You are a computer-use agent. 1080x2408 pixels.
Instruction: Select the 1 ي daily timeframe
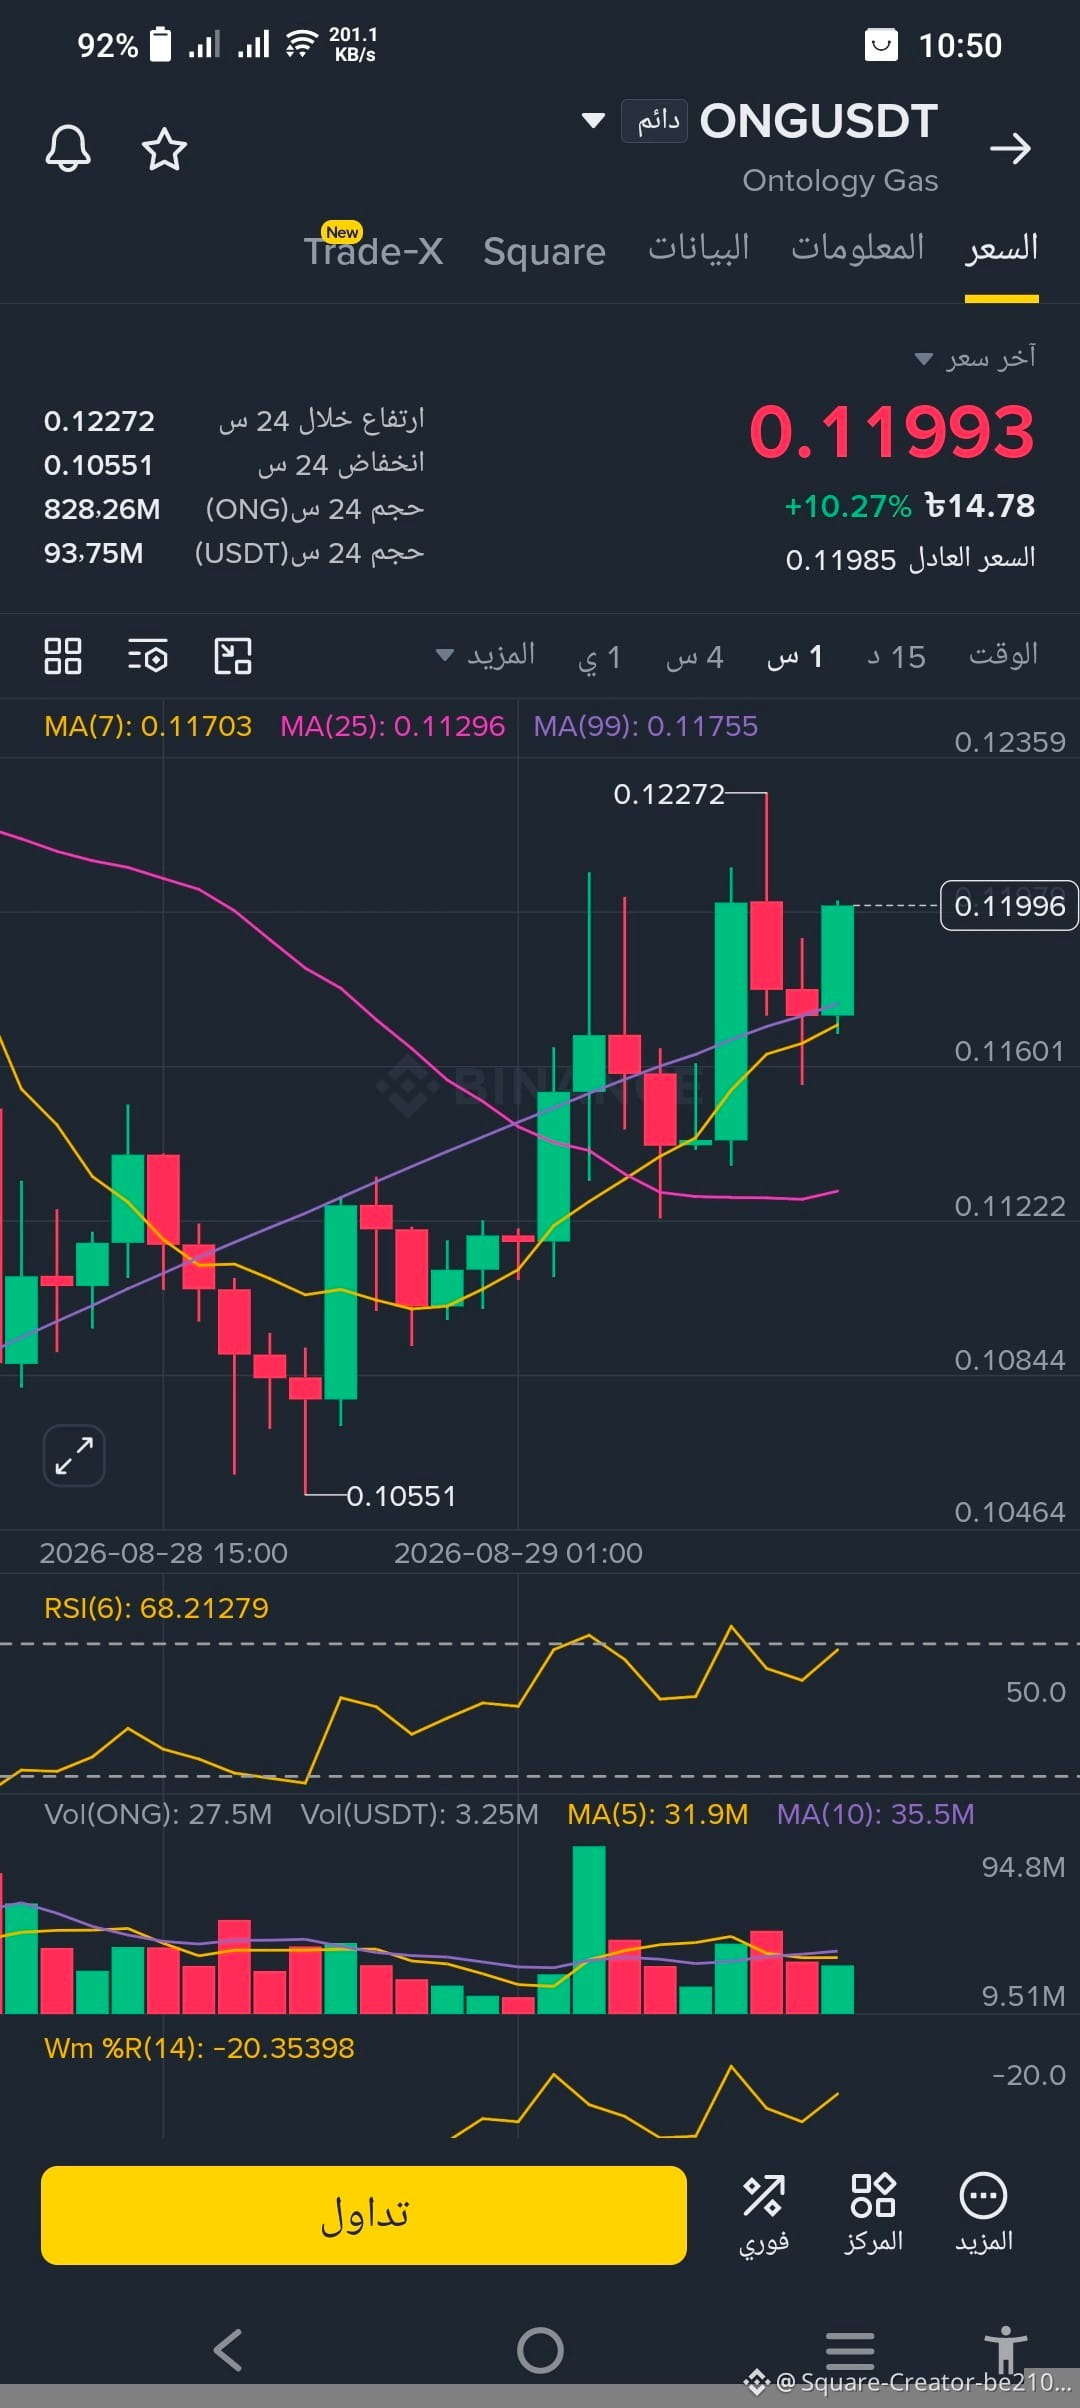[x=600, y=657]
